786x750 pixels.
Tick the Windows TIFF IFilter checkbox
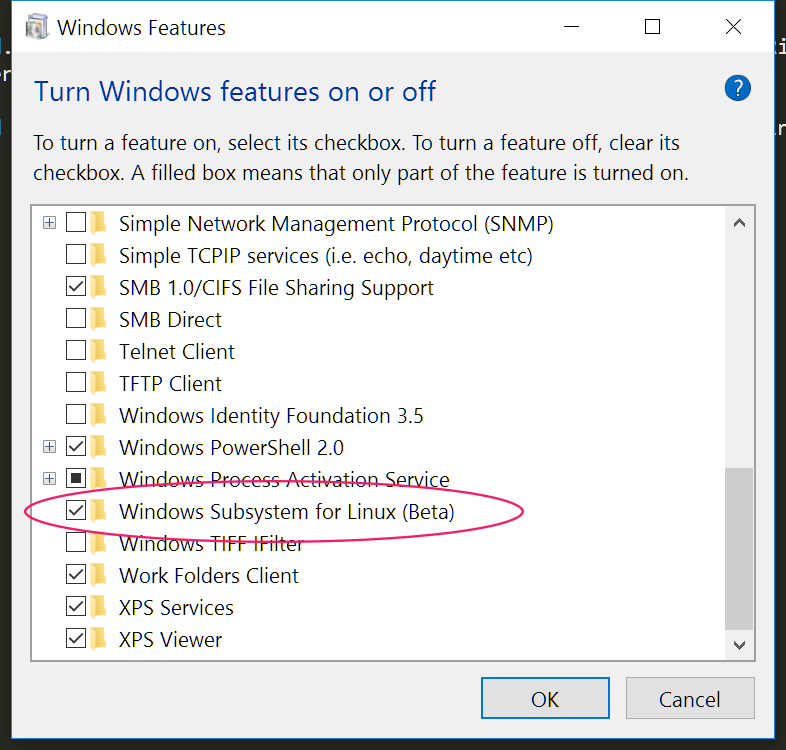point(76,543)
